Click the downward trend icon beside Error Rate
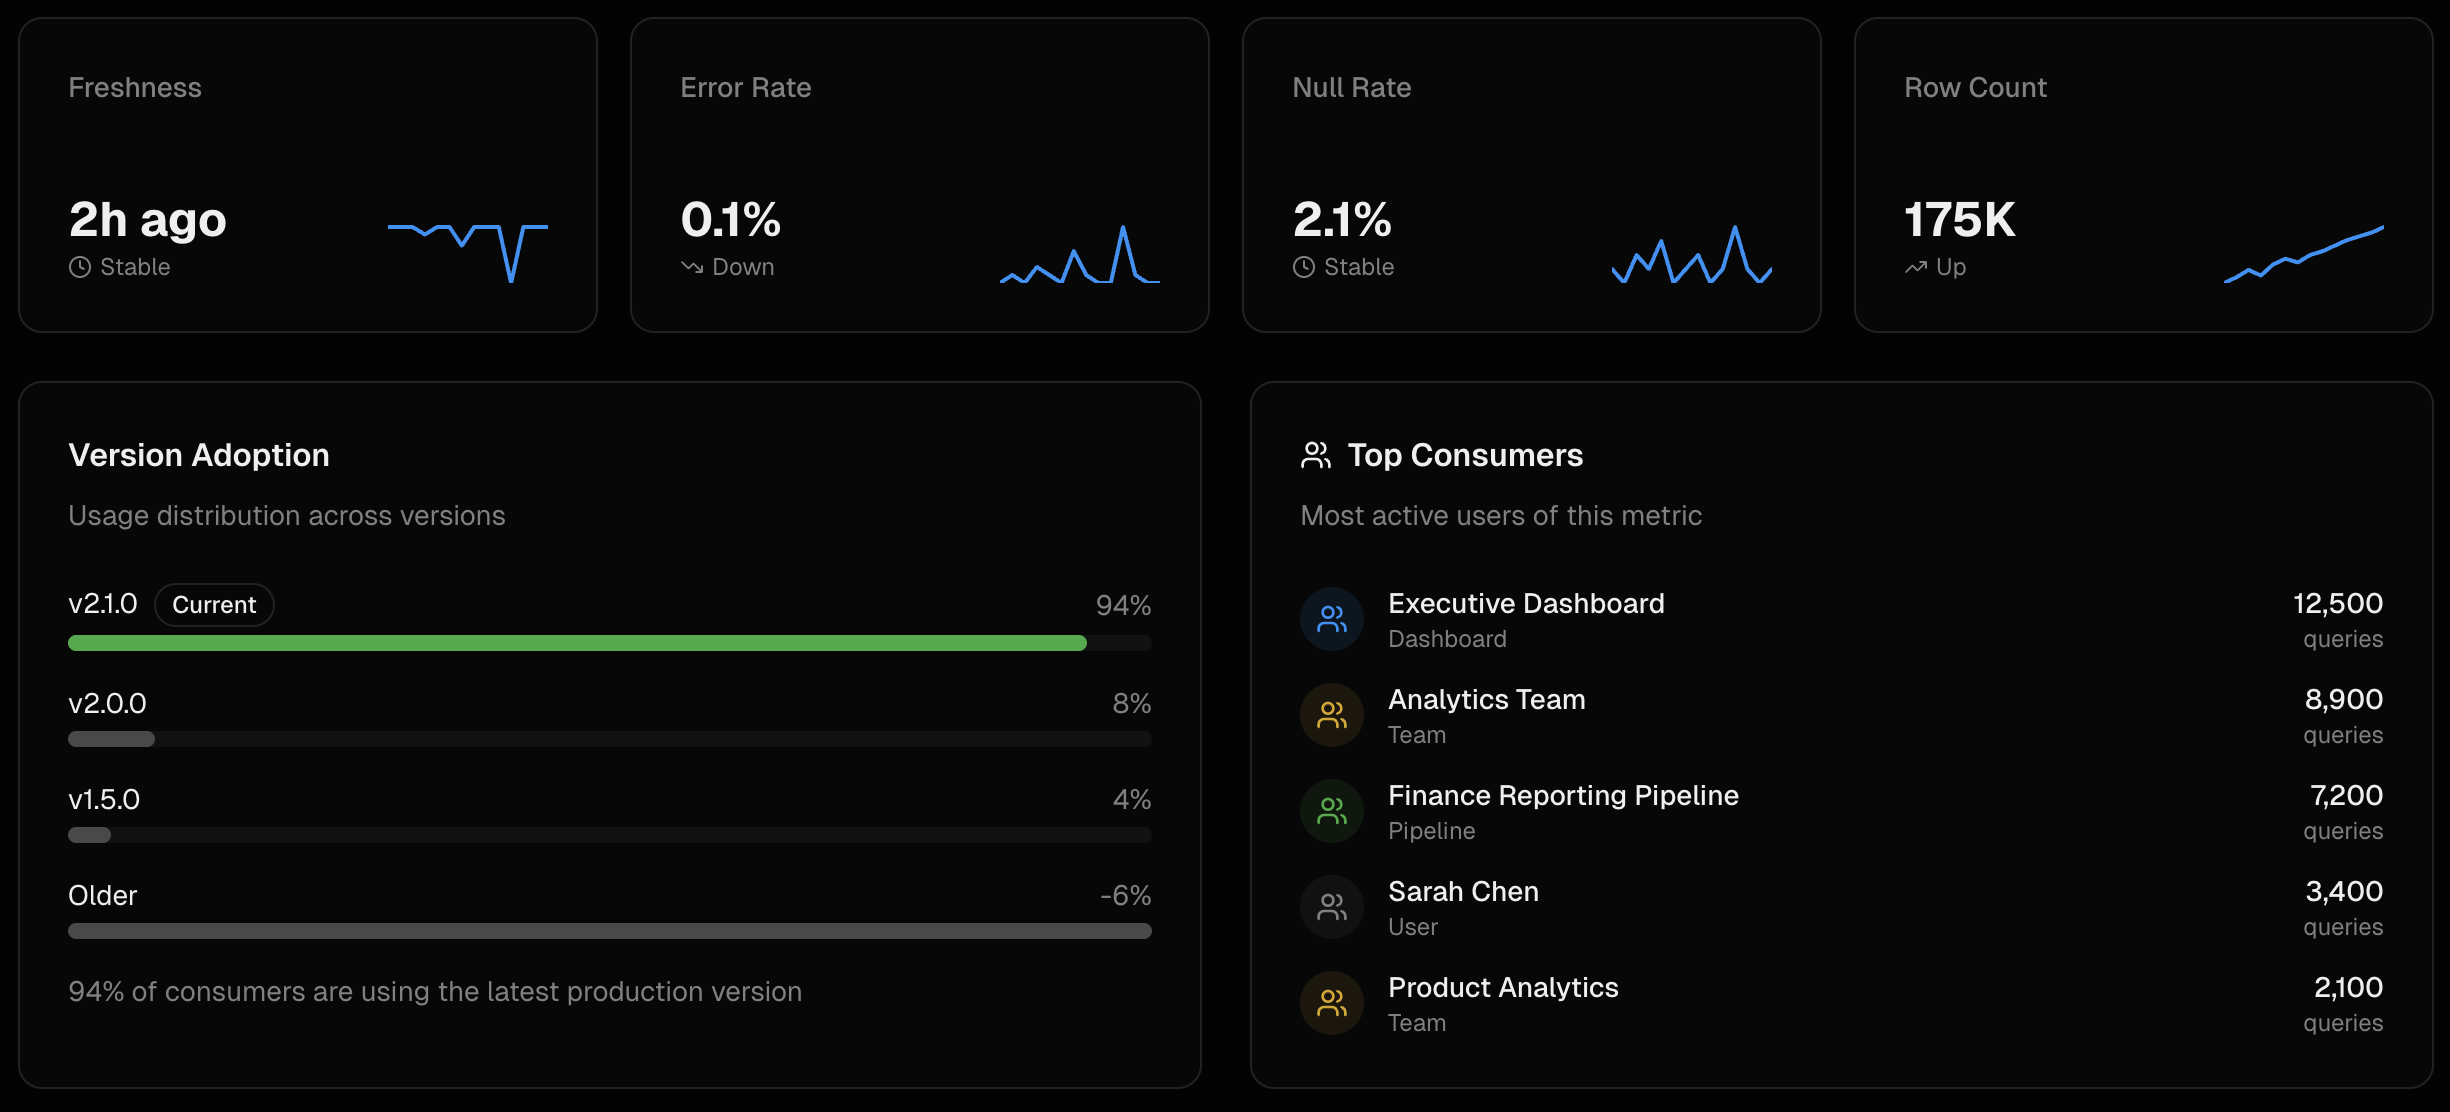This screenshot has height=1112, width=2450. click(691, 267)
